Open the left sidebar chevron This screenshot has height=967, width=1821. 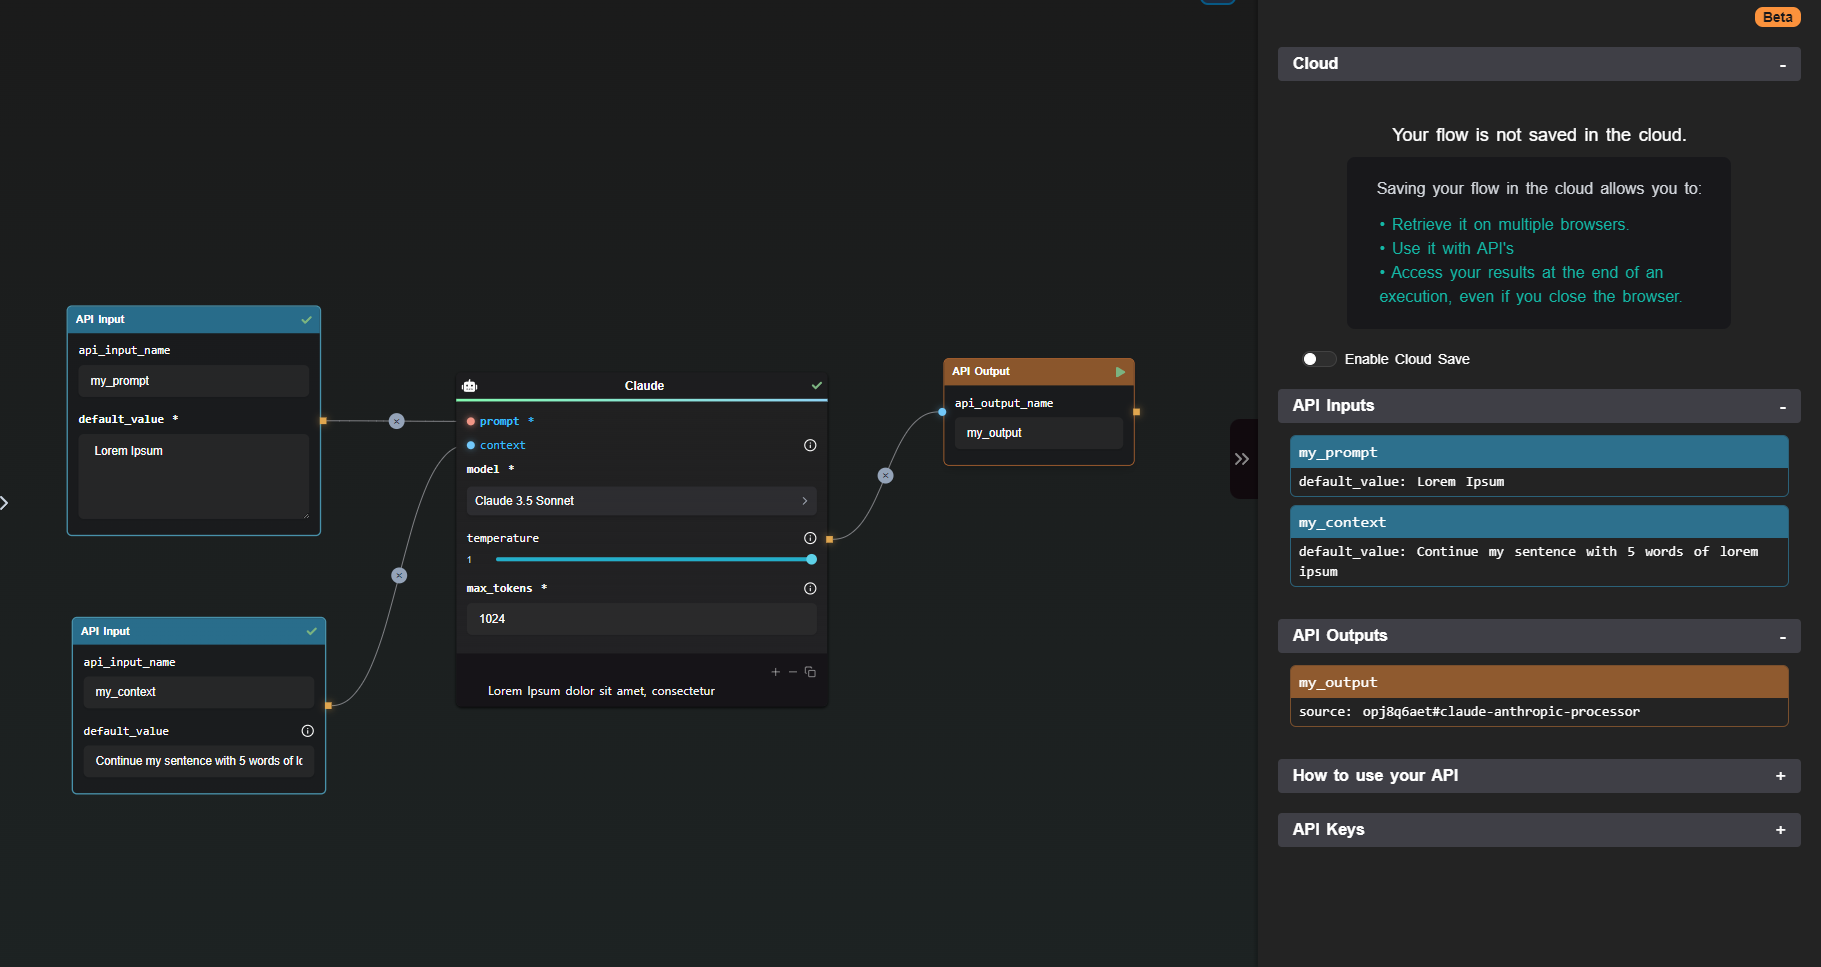coord(4,503)
